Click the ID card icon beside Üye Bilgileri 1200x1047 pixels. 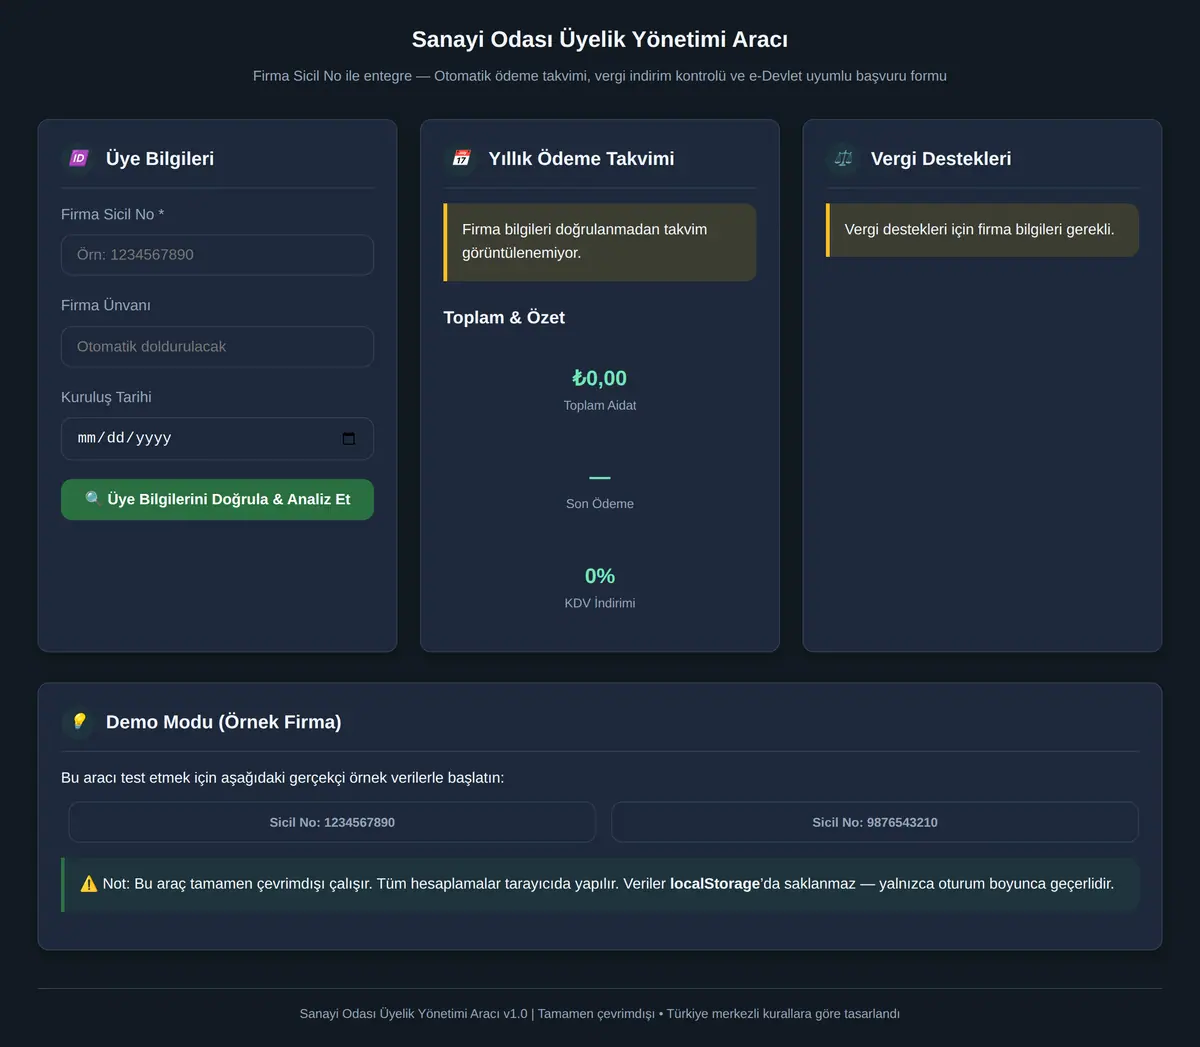coord(78,158)
